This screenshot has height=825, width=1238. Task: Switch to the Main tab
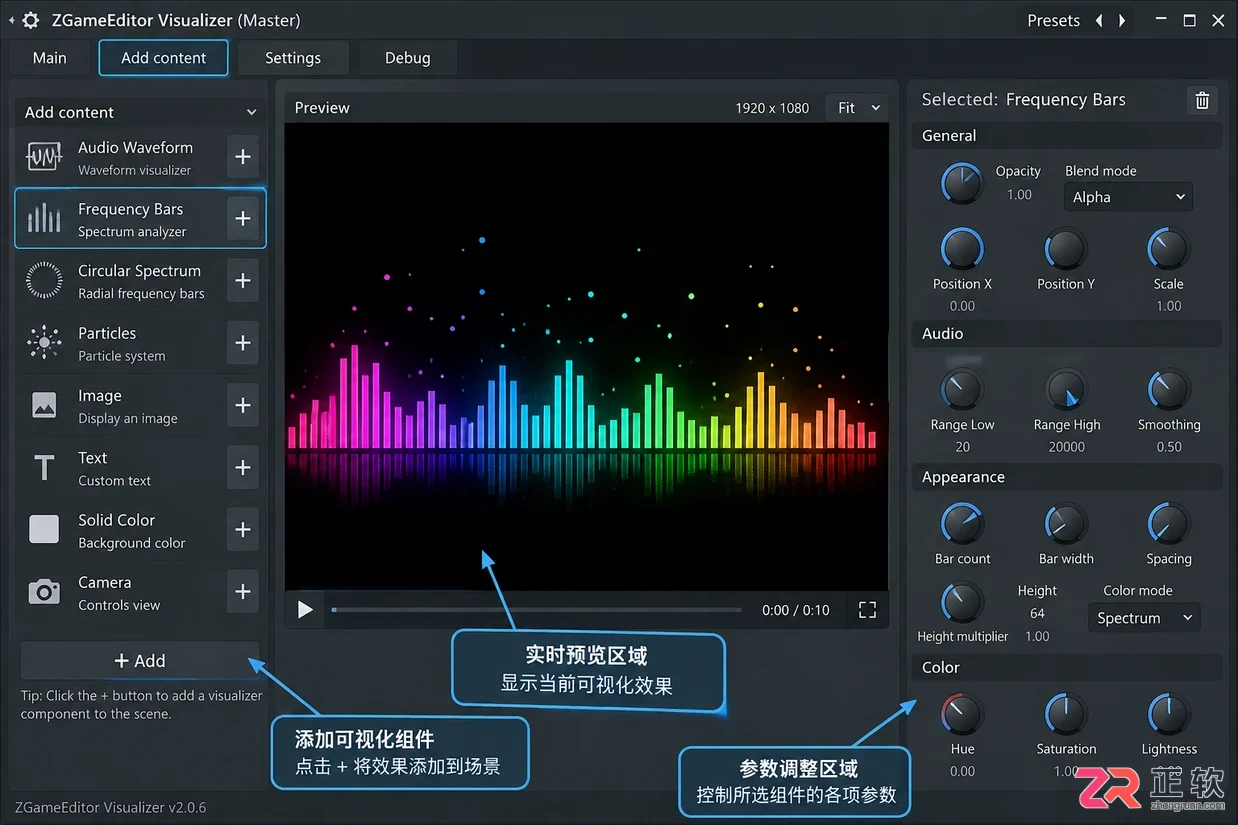point(50,58)
